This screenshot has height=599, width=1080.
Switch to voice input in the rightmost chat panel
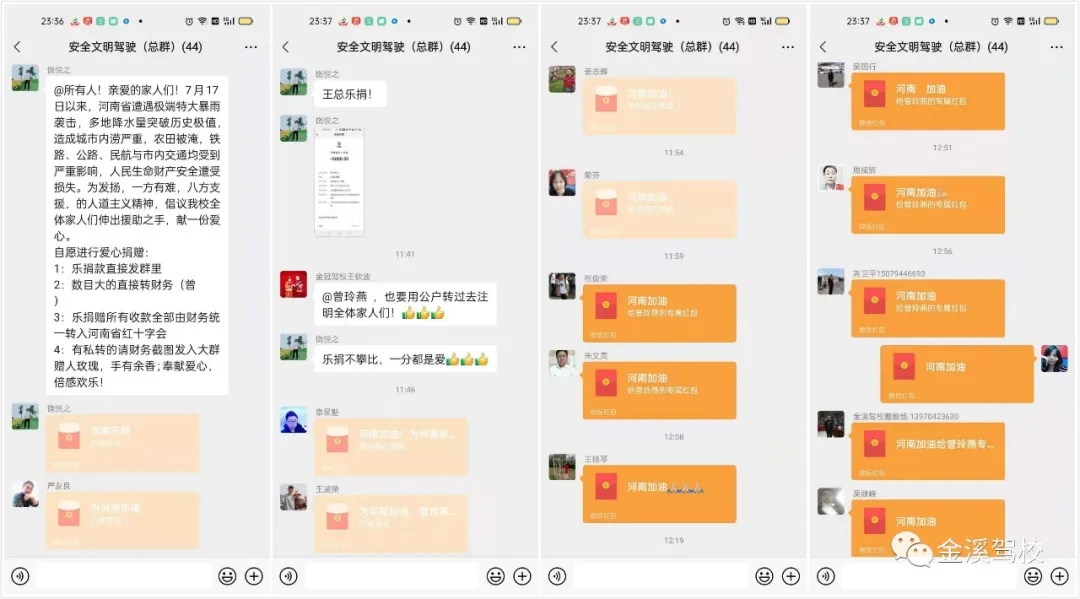826,576
